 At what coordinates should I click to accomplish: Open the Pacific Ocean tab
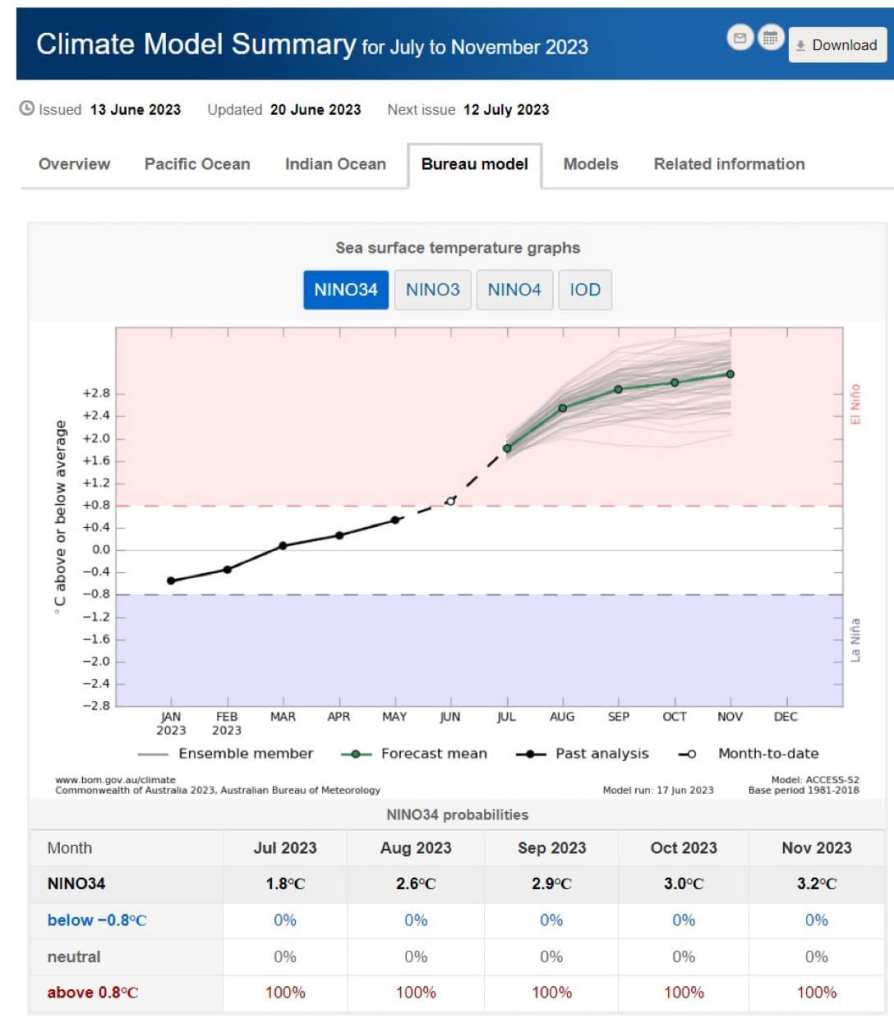197,164
